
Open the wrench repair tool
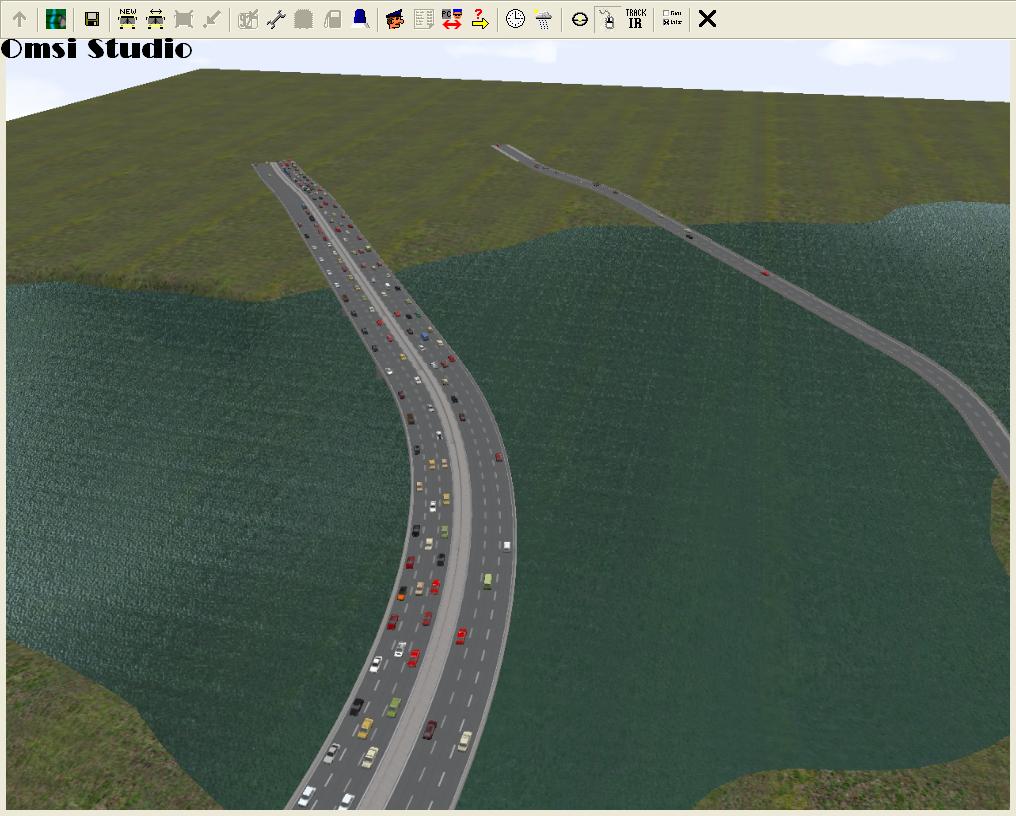click(x=276, y=19)
